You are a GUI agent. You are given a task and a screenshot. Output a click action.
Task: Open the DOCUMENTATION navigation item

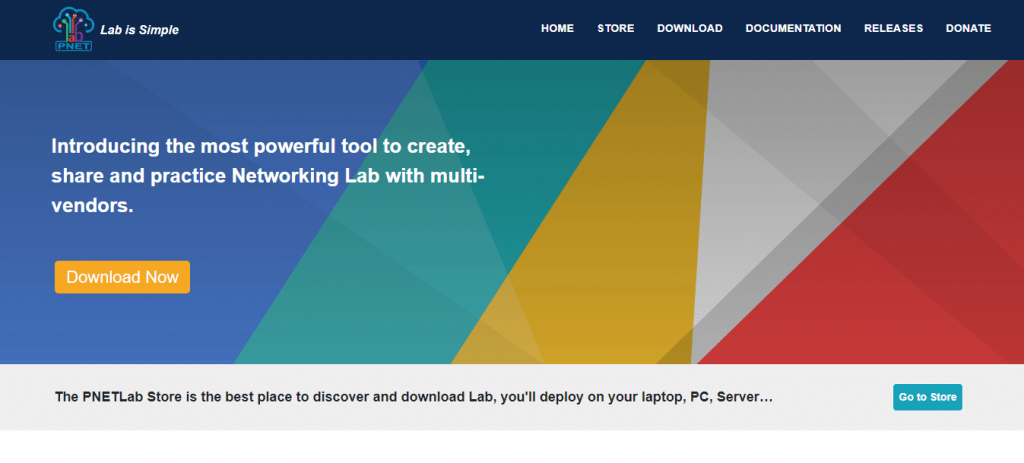click(x=793, y=29)
